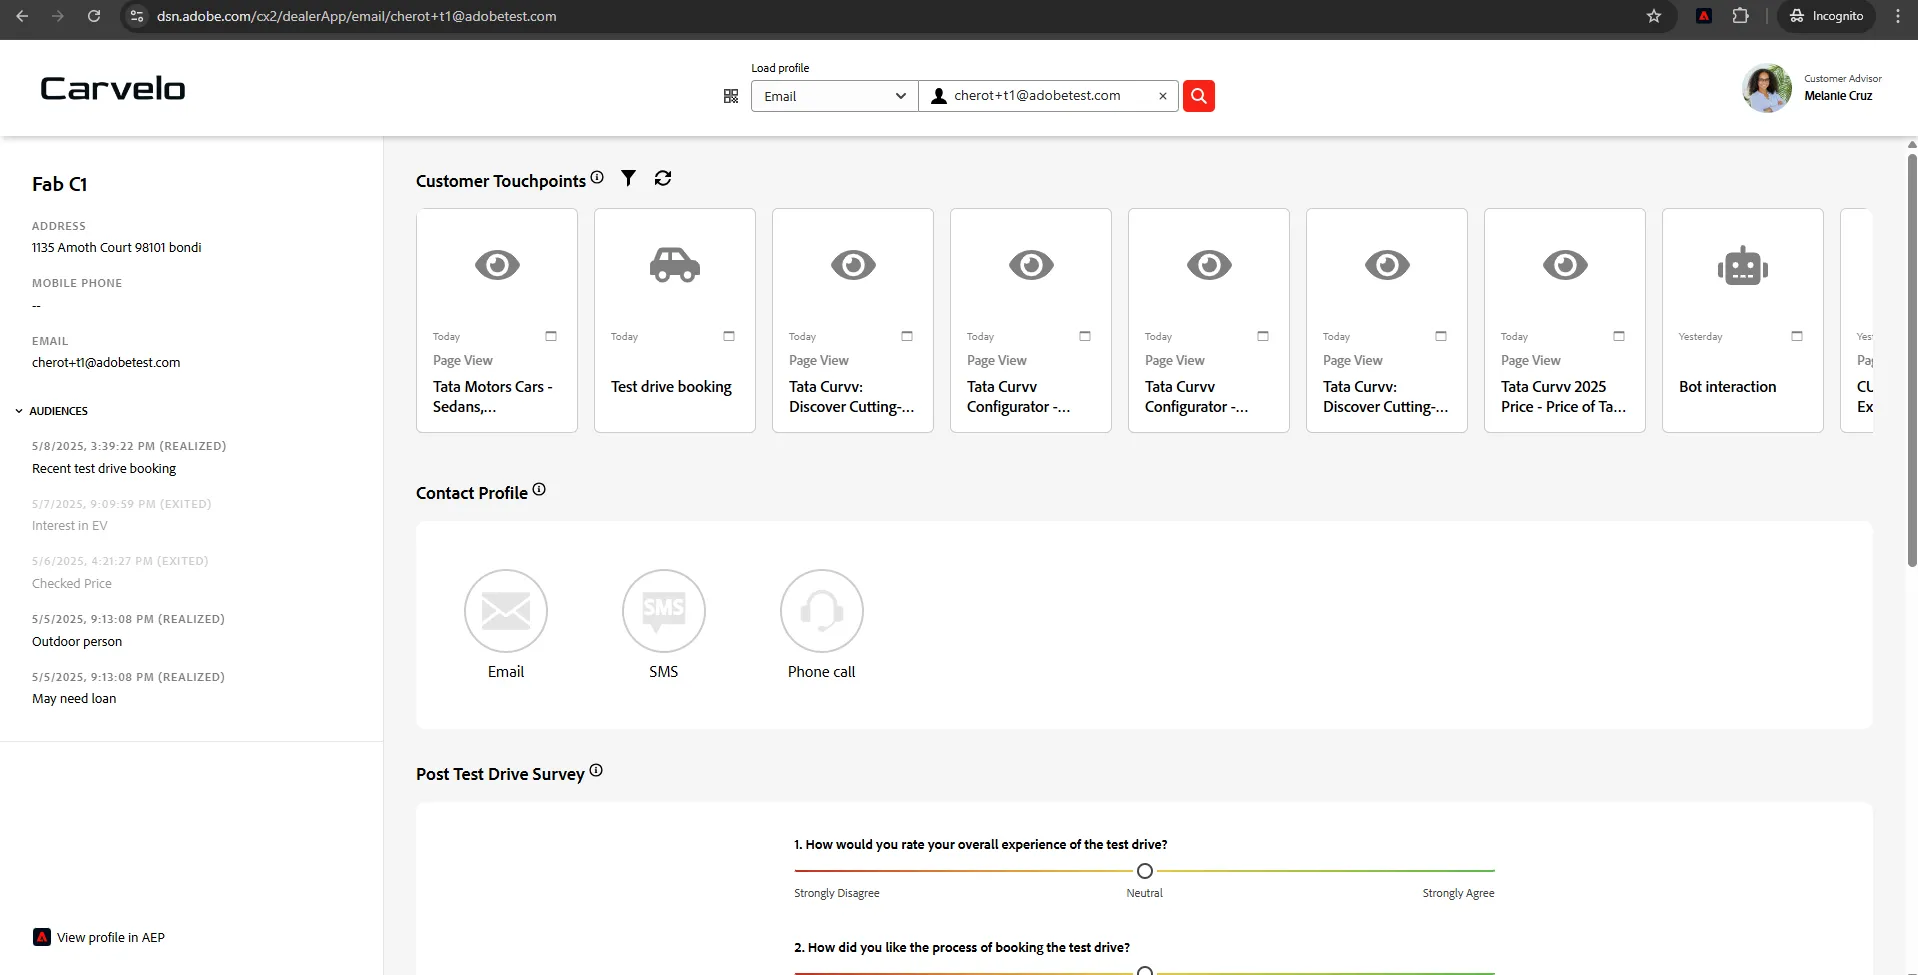Click the Adobe icon beside View profile in AEP
The height and width of the screenshot is (975, 1918).
coord(42,937)
